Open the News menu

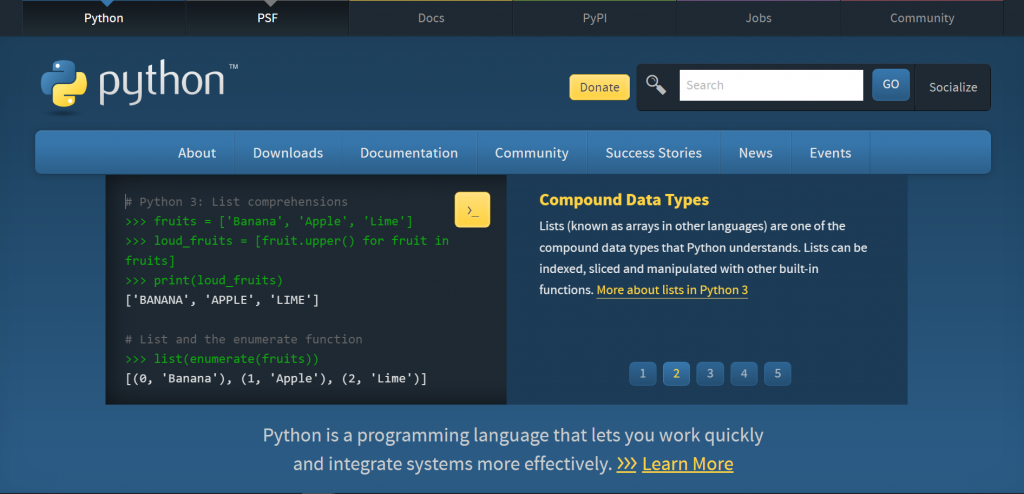pyautogui.click(x=756, y=153)
